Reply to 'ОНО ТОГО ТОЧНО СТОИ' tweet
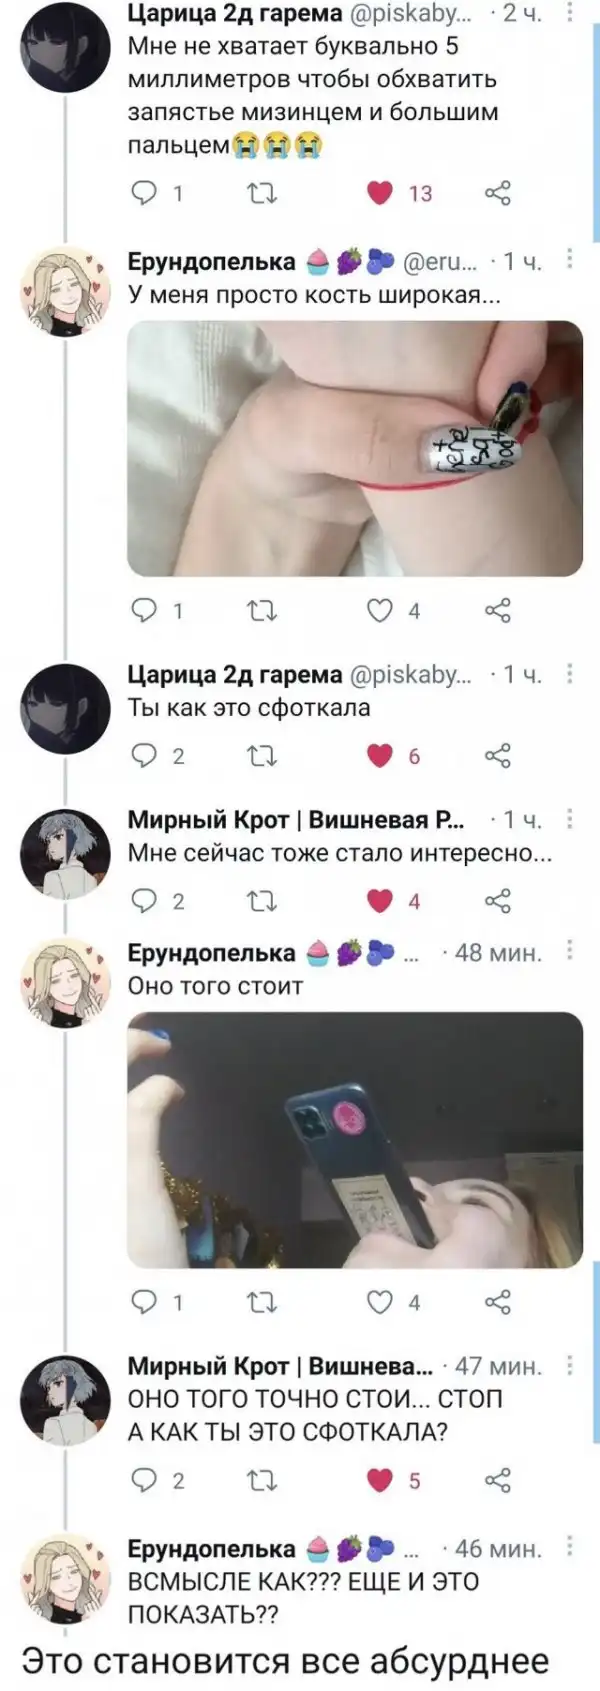The height and width of the screenshot is (1691, 600). point(145,1480)
